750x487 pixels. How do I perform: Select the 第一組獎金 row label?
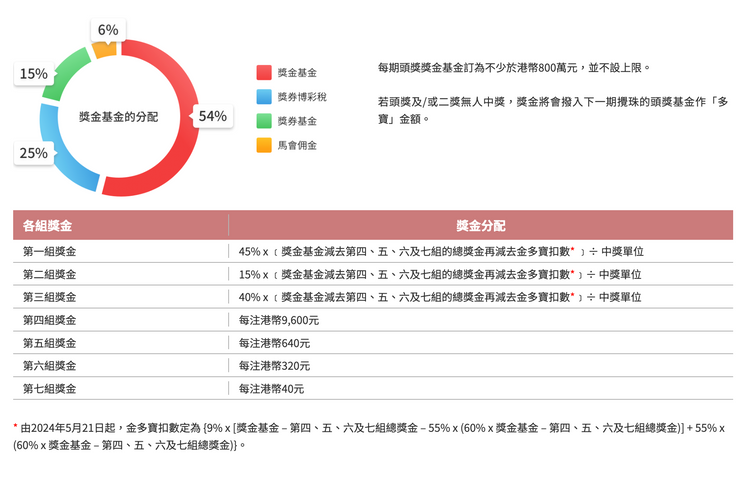(x=49, y=251)
